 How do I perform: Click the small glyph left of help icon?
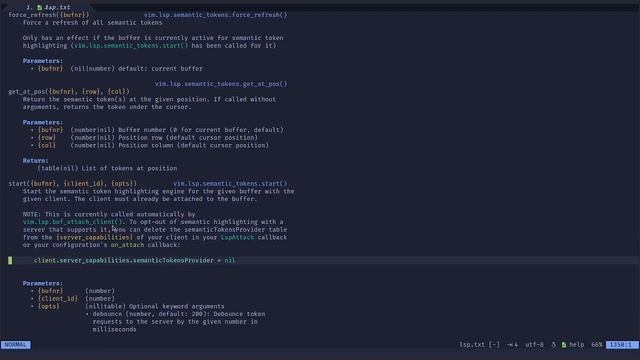553,345
